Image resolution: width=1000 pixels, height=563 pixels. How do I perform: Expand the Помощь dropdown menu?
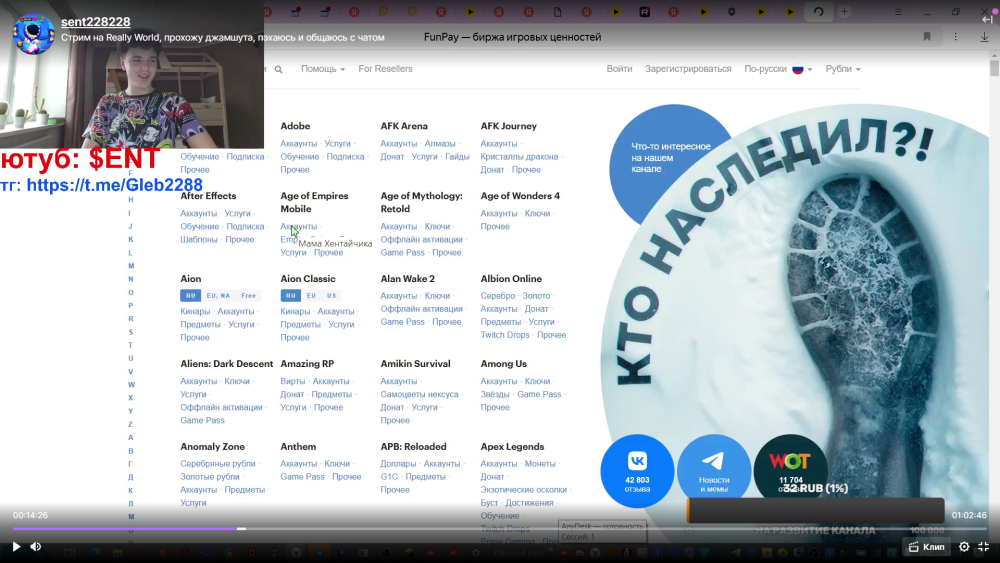(x=323, y=69)
